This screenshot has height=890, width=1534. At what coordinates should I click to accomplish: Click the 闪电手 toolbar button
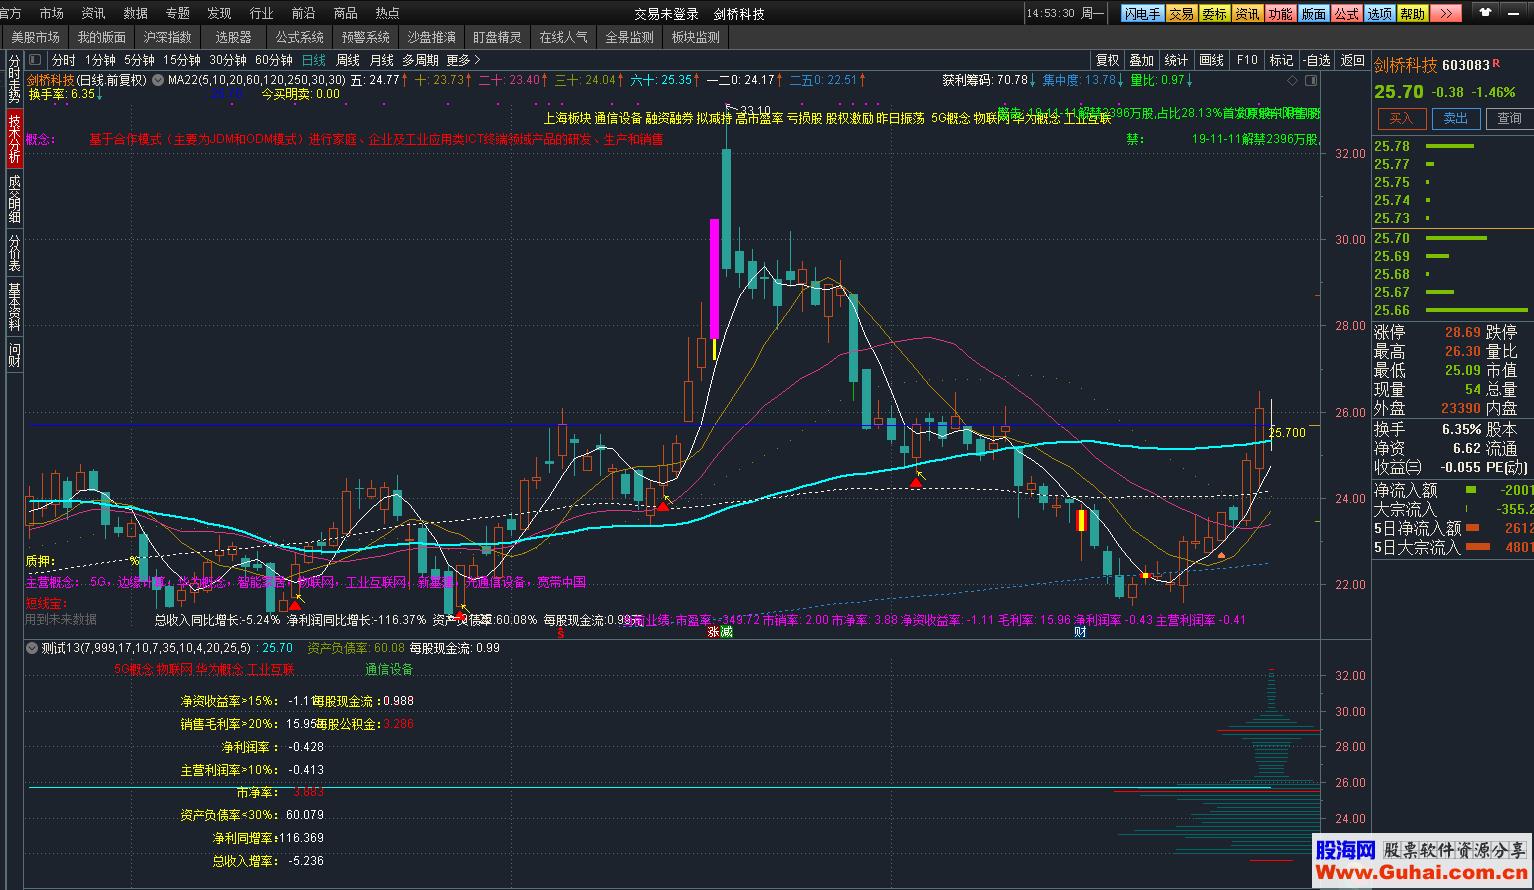(x=1142, y=14)
